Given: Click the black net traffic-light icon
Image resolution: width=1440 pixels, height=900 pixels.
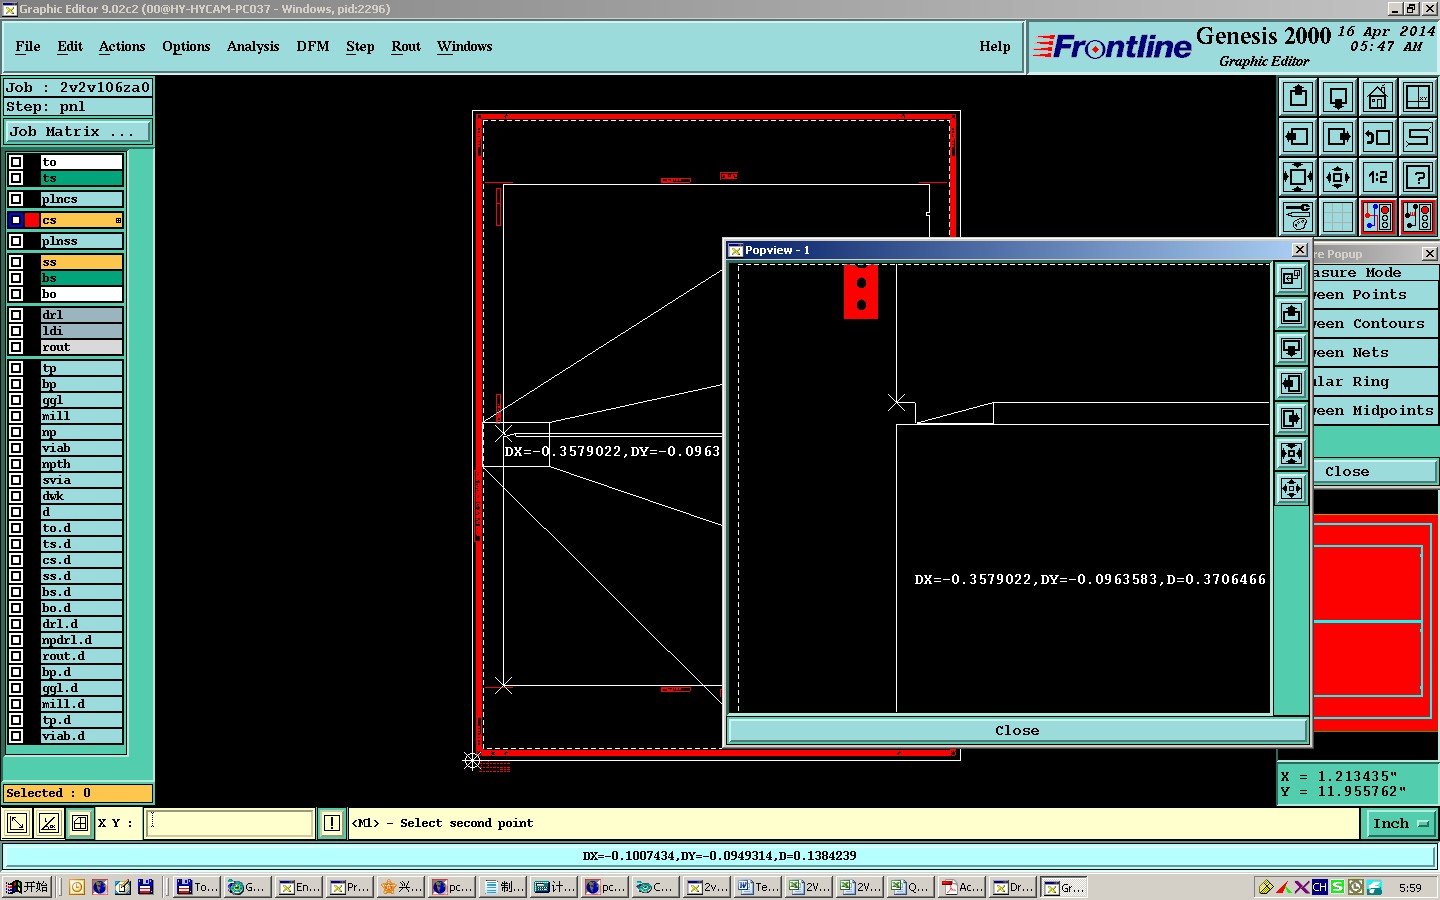Looking at the screenshot, I should [x=1418, y=216].
